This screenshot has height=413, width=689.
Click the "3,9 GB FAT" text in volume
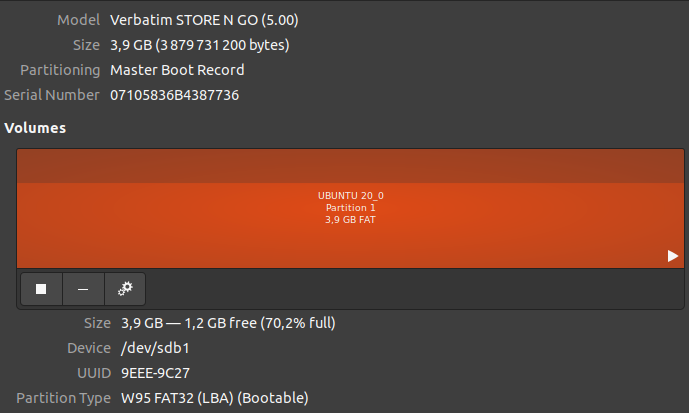[x=350, y=218]
